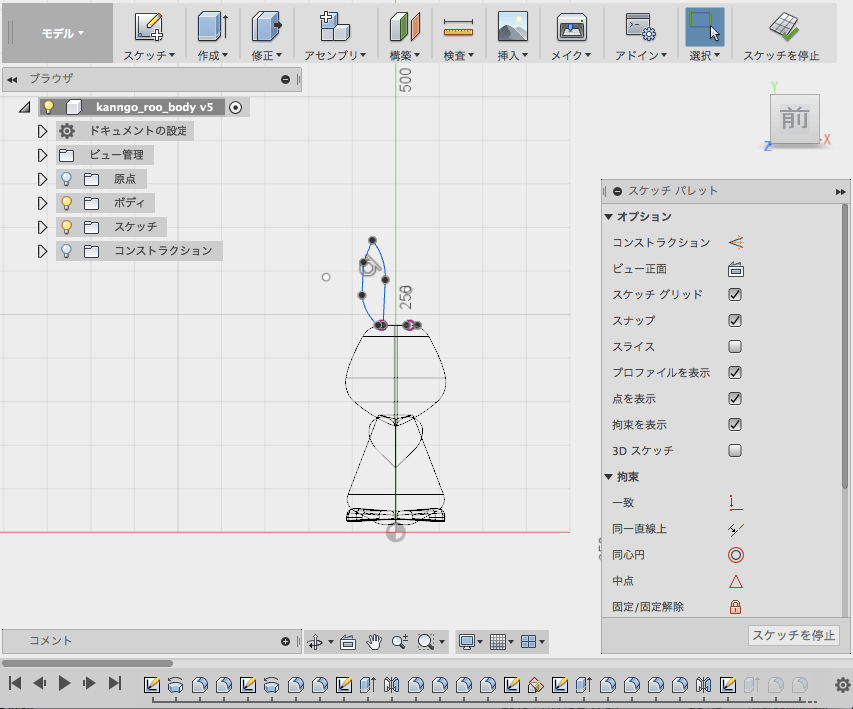Screen dimensions: 853x709
Task: Open the timeline settings gear
Action: point(842,685)
